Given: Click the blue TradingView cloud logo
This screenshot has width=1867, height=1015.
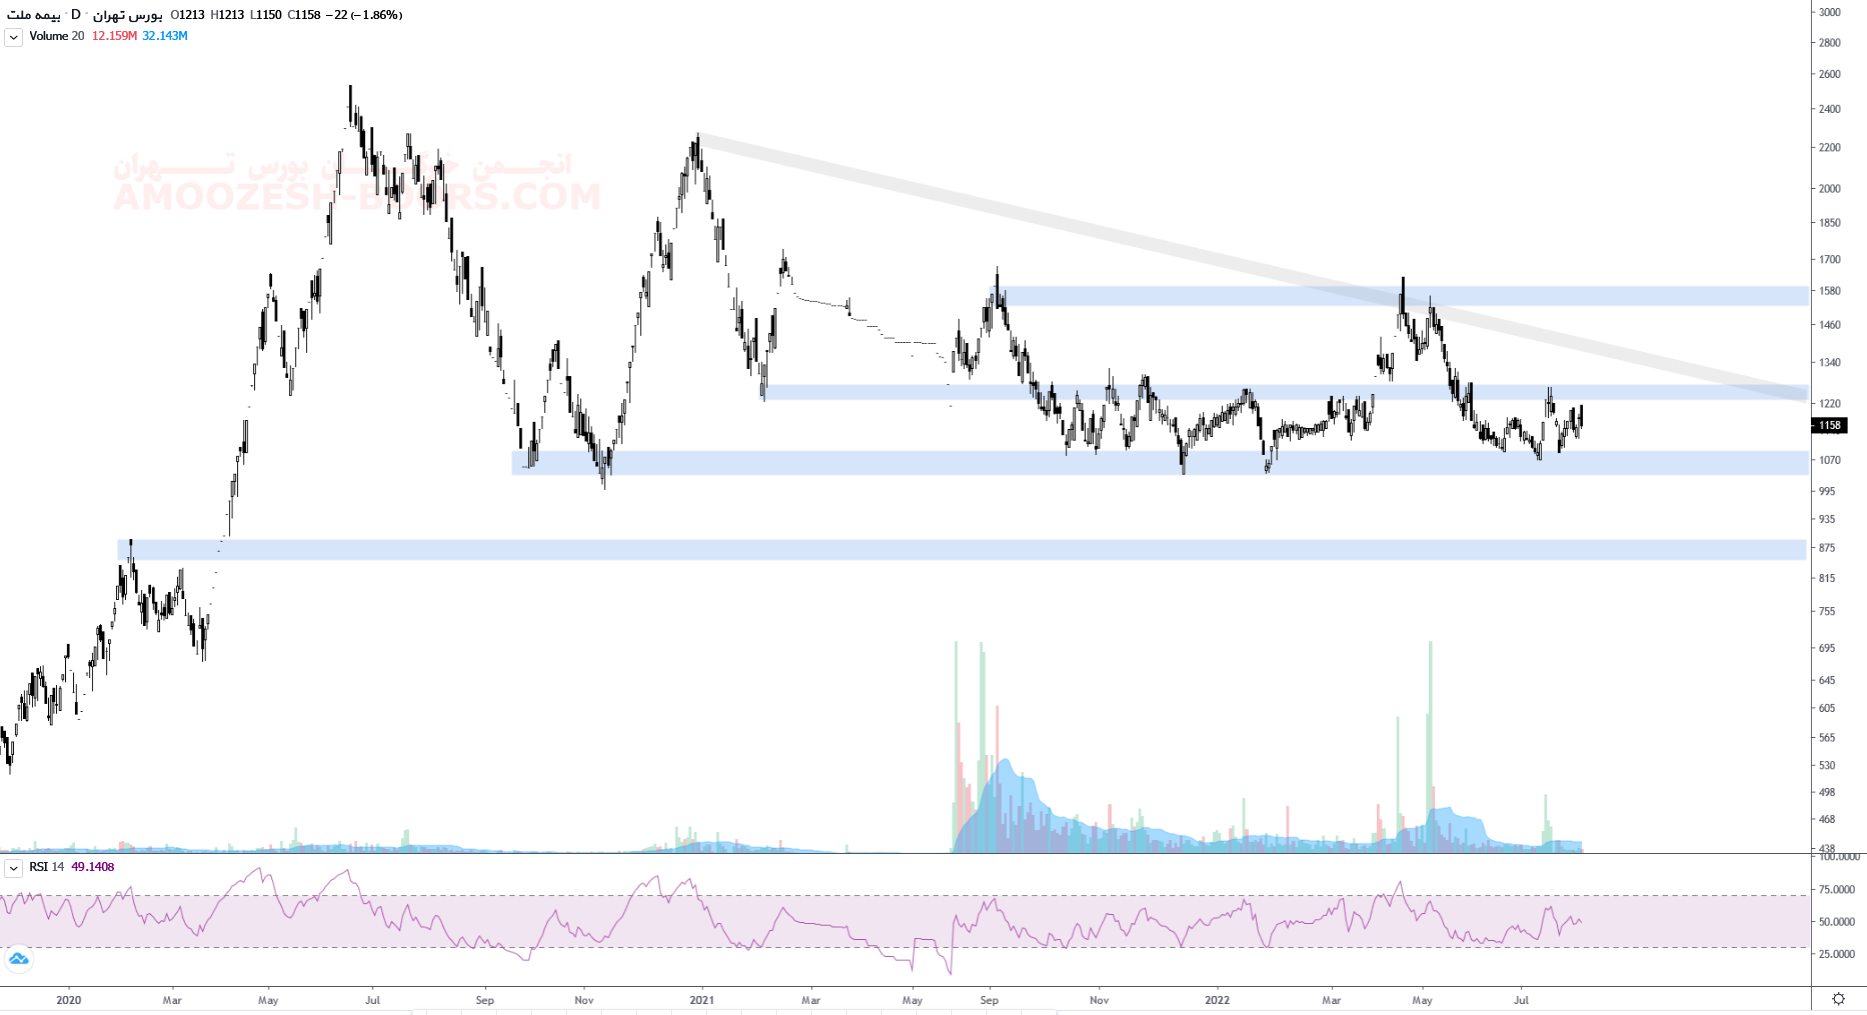Looking at the screenshot, I should pos(18,960).
